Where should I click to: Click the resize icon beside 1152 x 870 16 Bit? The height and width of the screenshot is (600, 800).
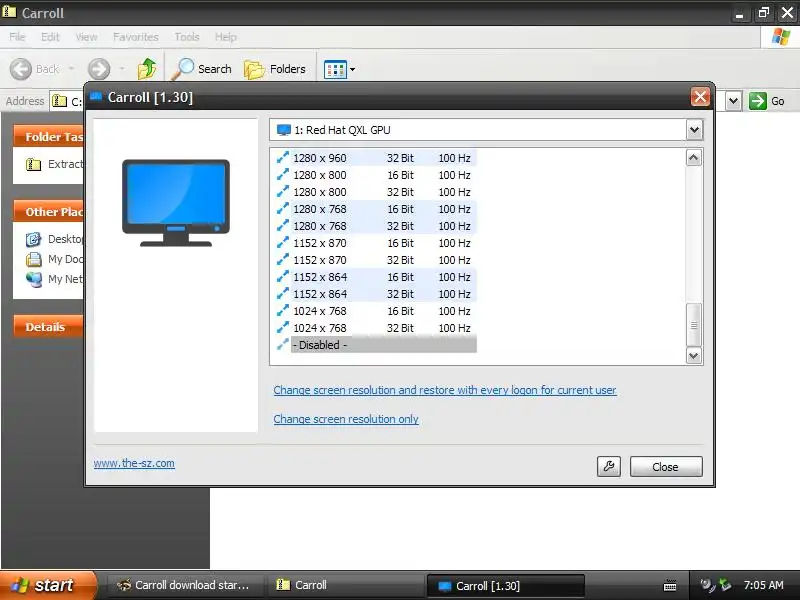point(282,243)
